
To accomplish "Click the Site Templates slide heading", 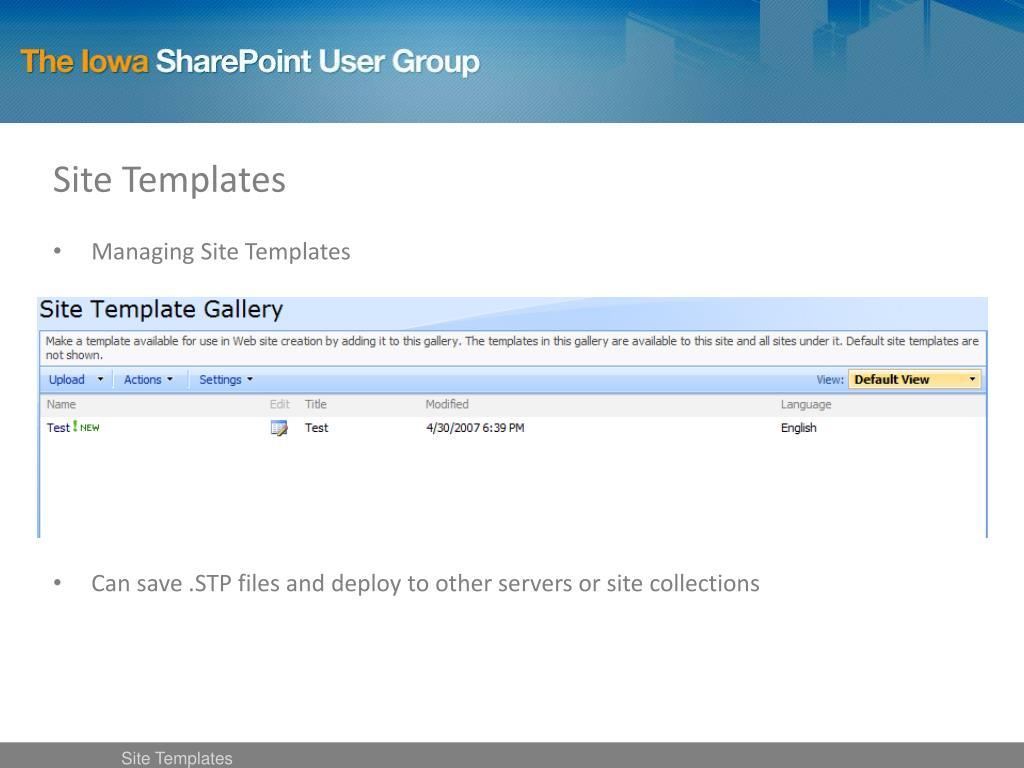I will (169, 180).
